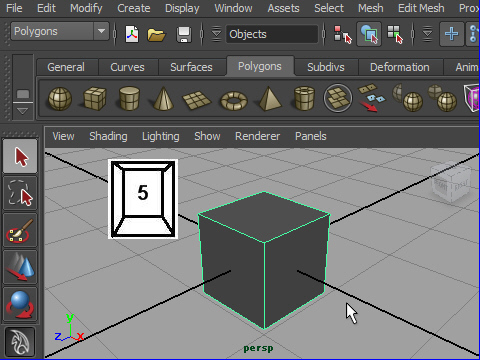Toggle the blue plus selection mask button
This screenshot has height=360, width=480.
point(452,34)
